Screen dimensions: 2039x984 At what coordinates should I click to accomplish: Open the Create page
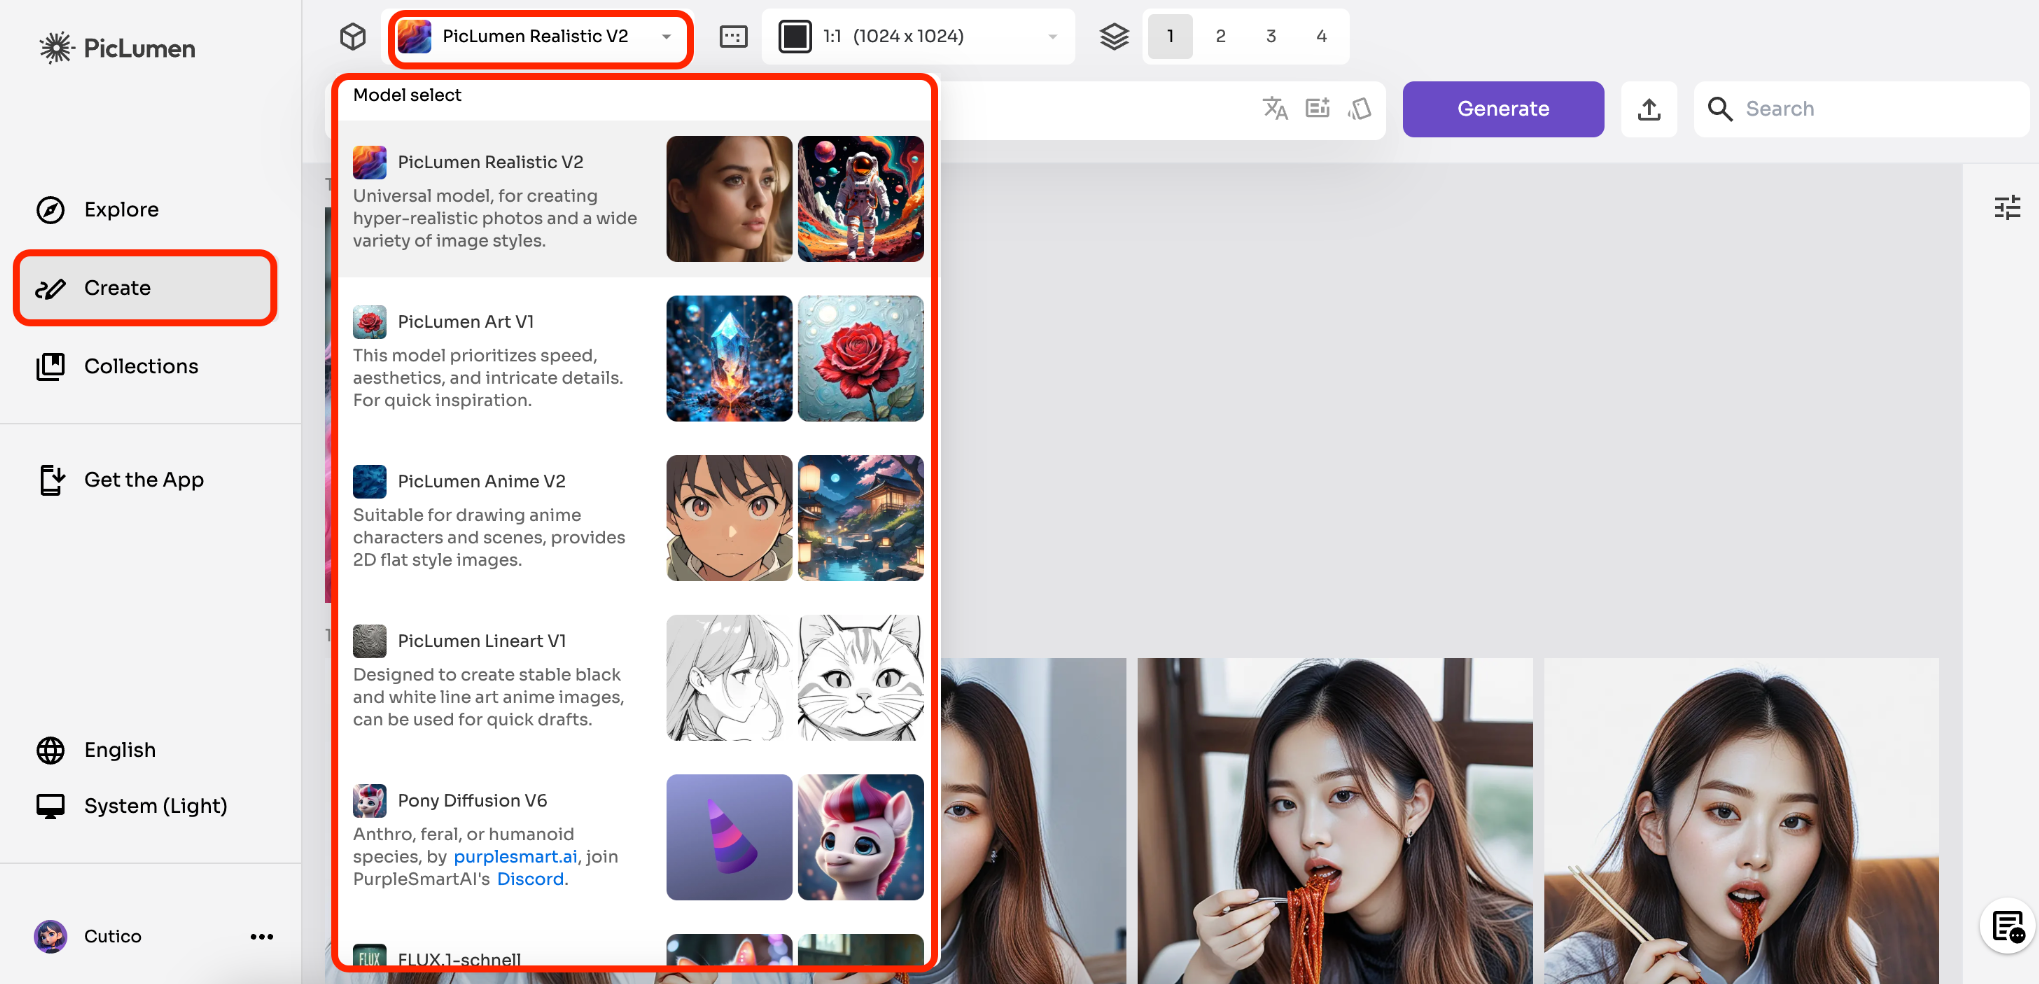click(145, 288)
